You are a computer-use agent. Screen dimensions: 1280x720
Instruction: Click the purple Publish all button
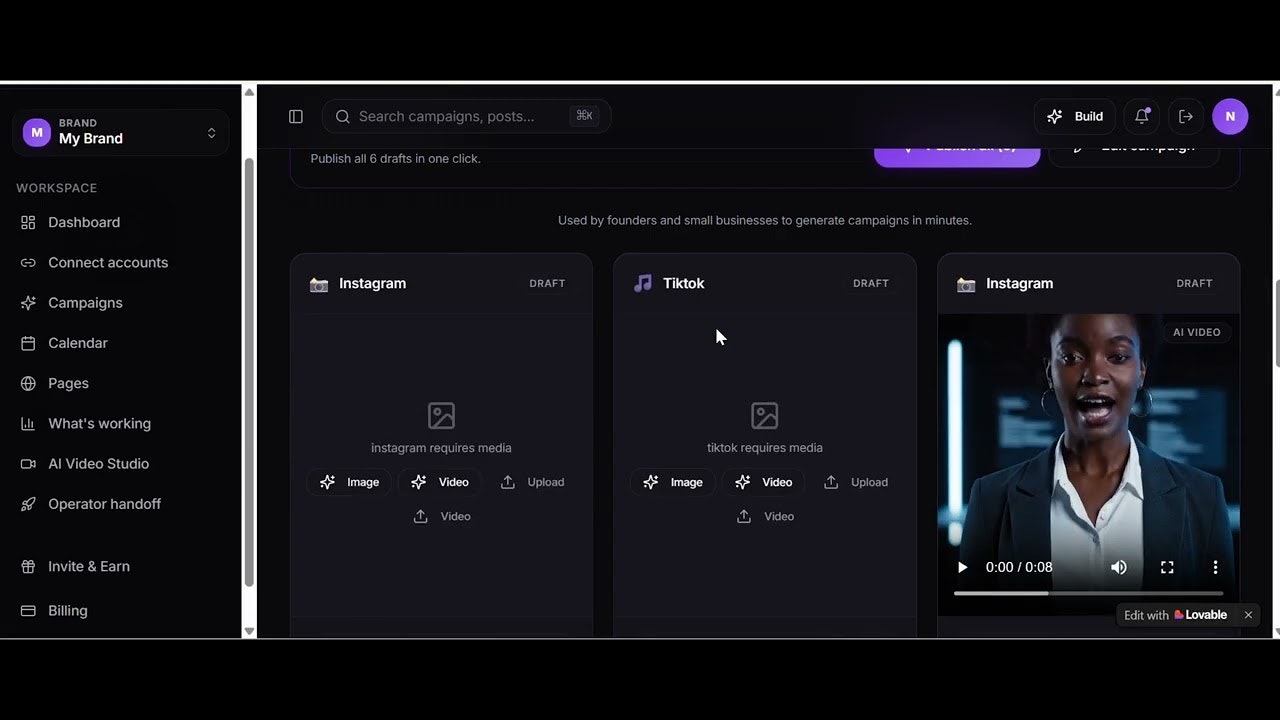tap(957, 155)
